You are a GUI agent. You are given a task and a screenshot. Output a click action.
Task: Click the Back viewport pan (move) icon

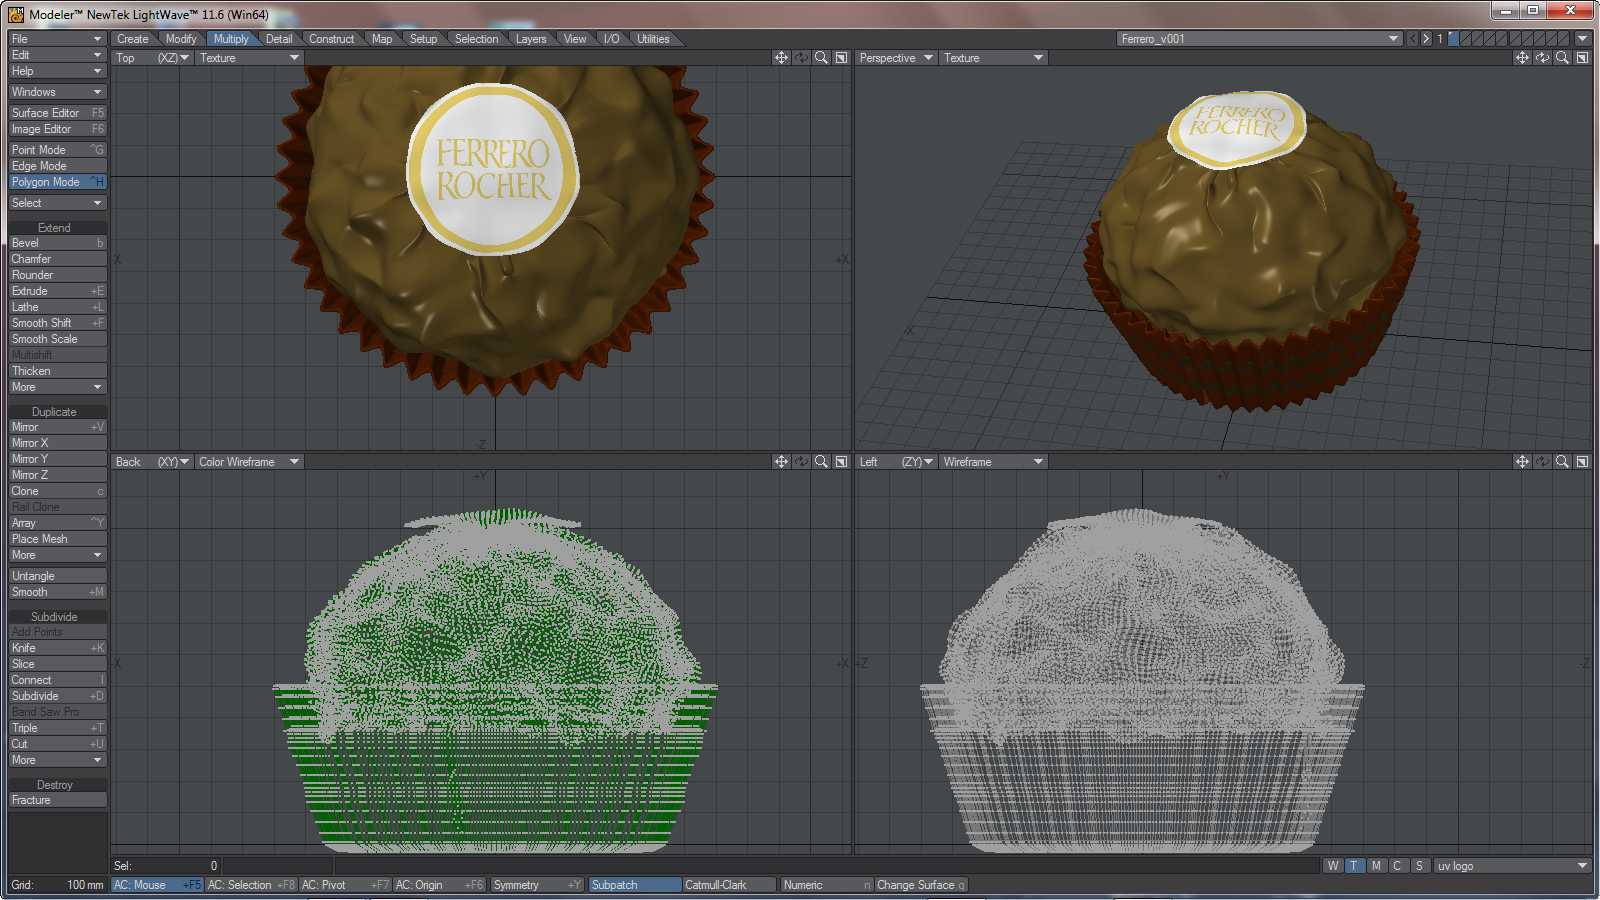(781, 462)
